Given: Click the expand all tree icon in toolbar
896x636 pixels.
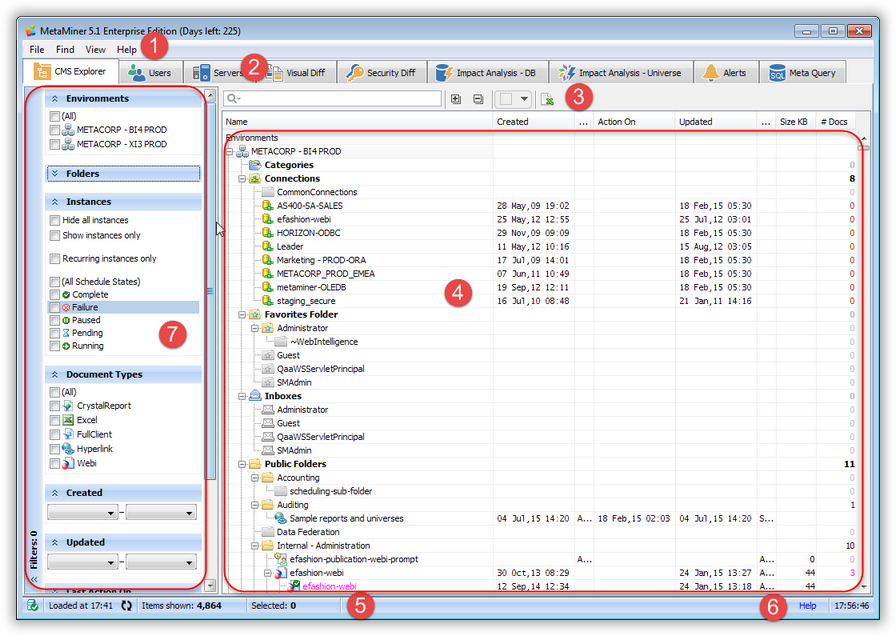Looking at the screenshot, I should coord(456,99).
